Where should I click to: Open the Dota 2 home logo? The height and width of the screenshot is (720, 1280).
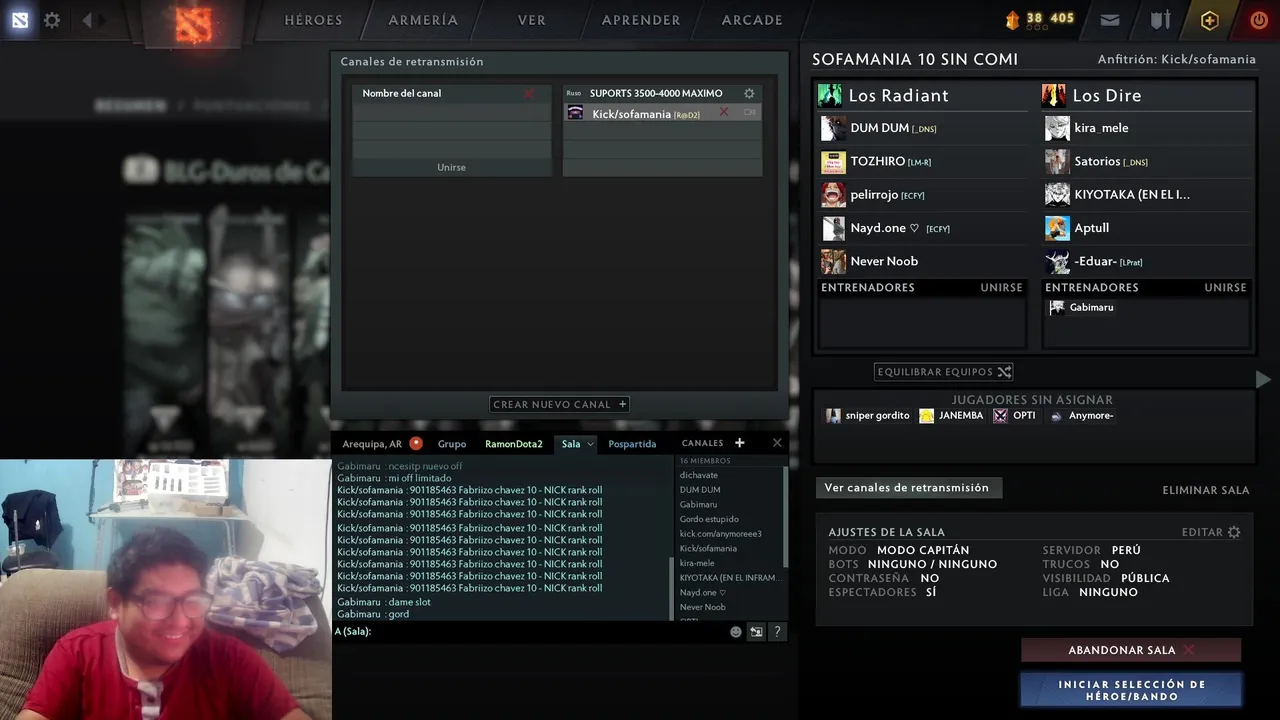pyautogui.click(x=194, y=24)
